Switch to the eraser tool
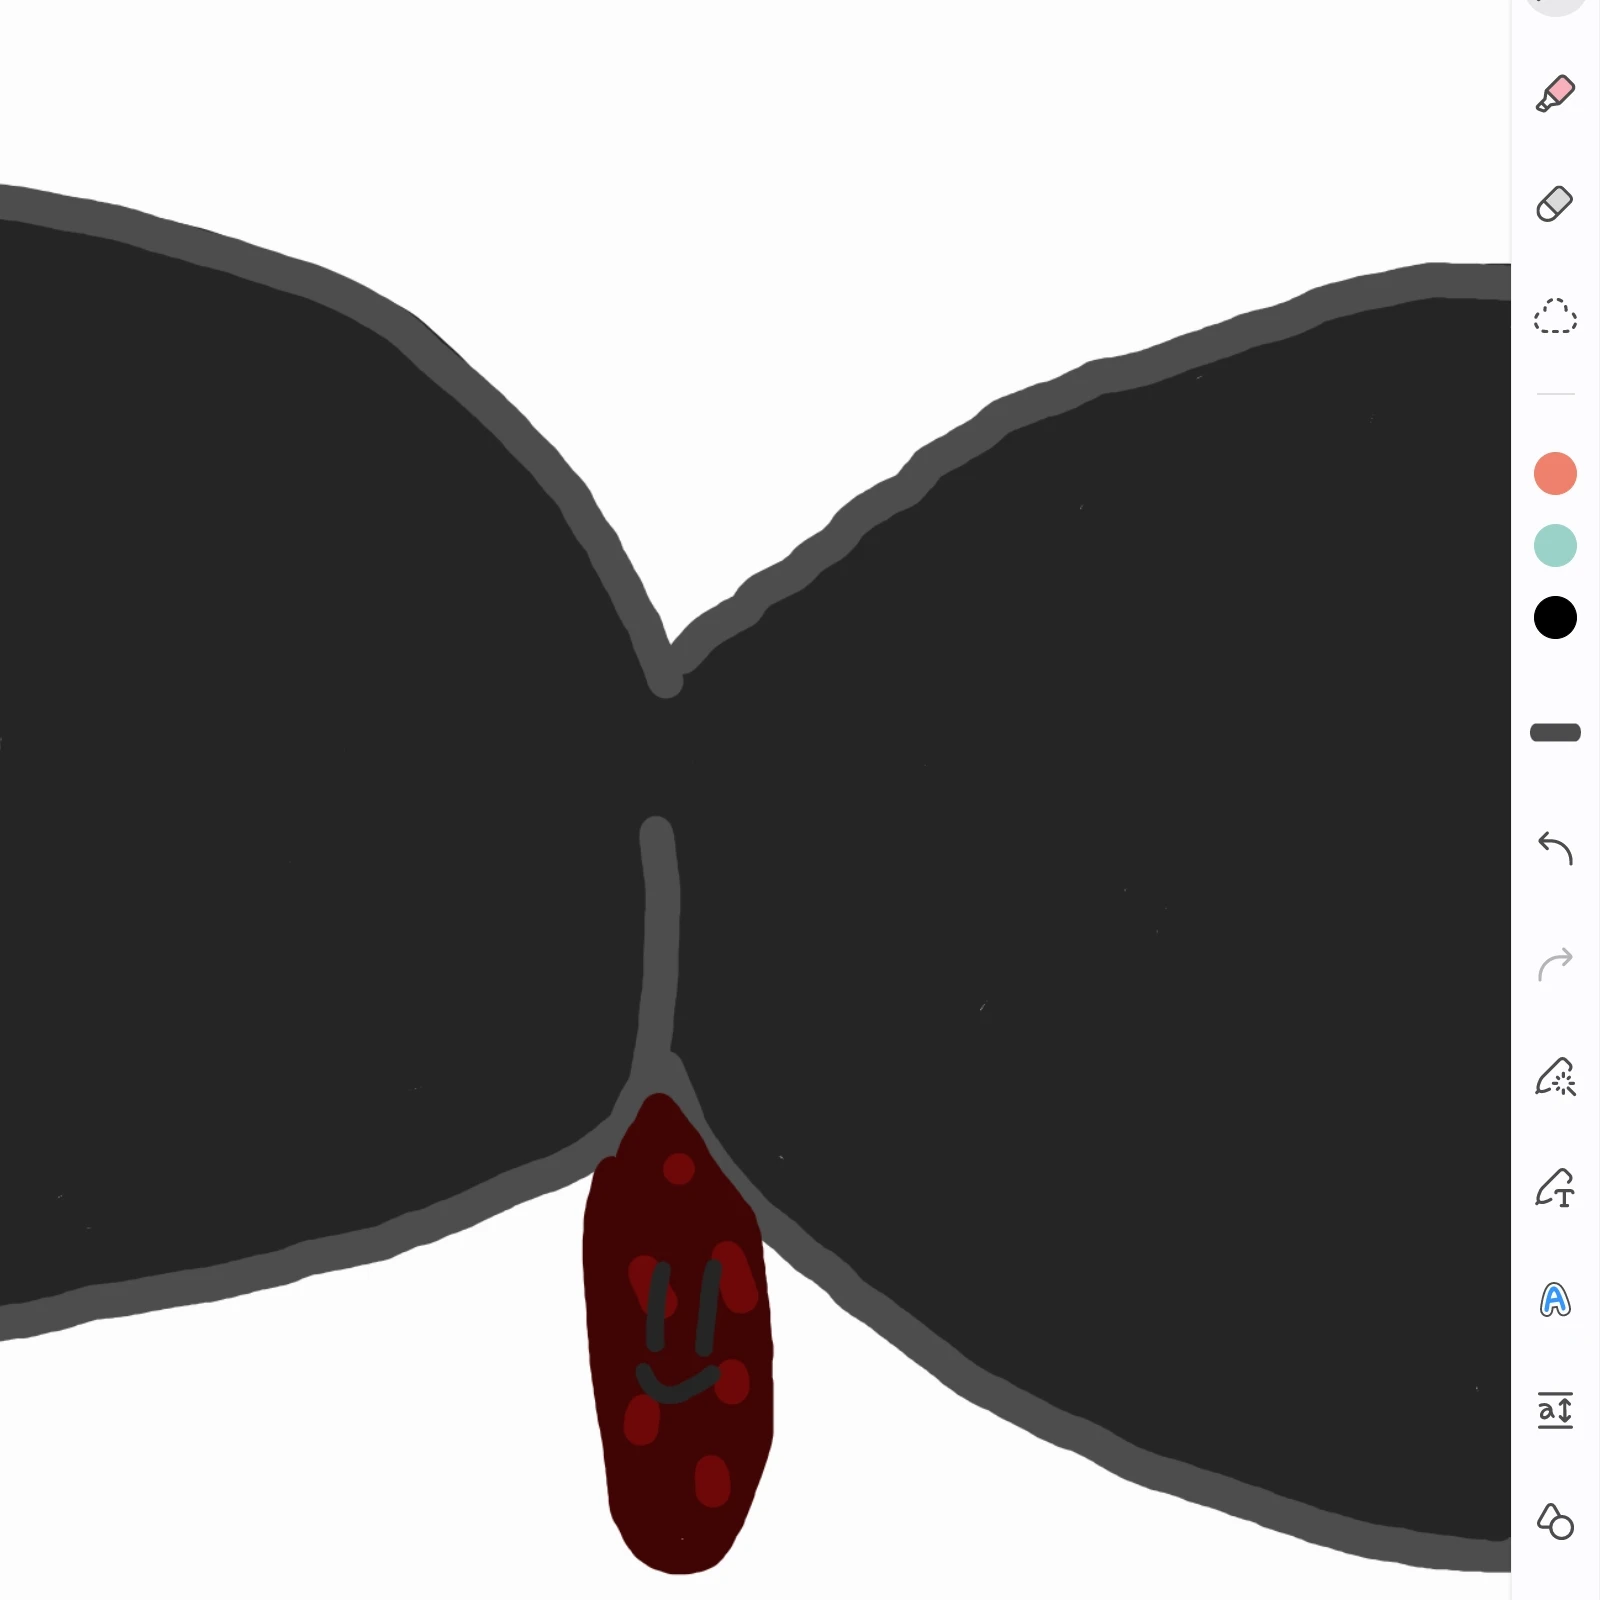Image resolution: width=1600 pixels, height=1600 pixels. click(x=1555, y=204)
